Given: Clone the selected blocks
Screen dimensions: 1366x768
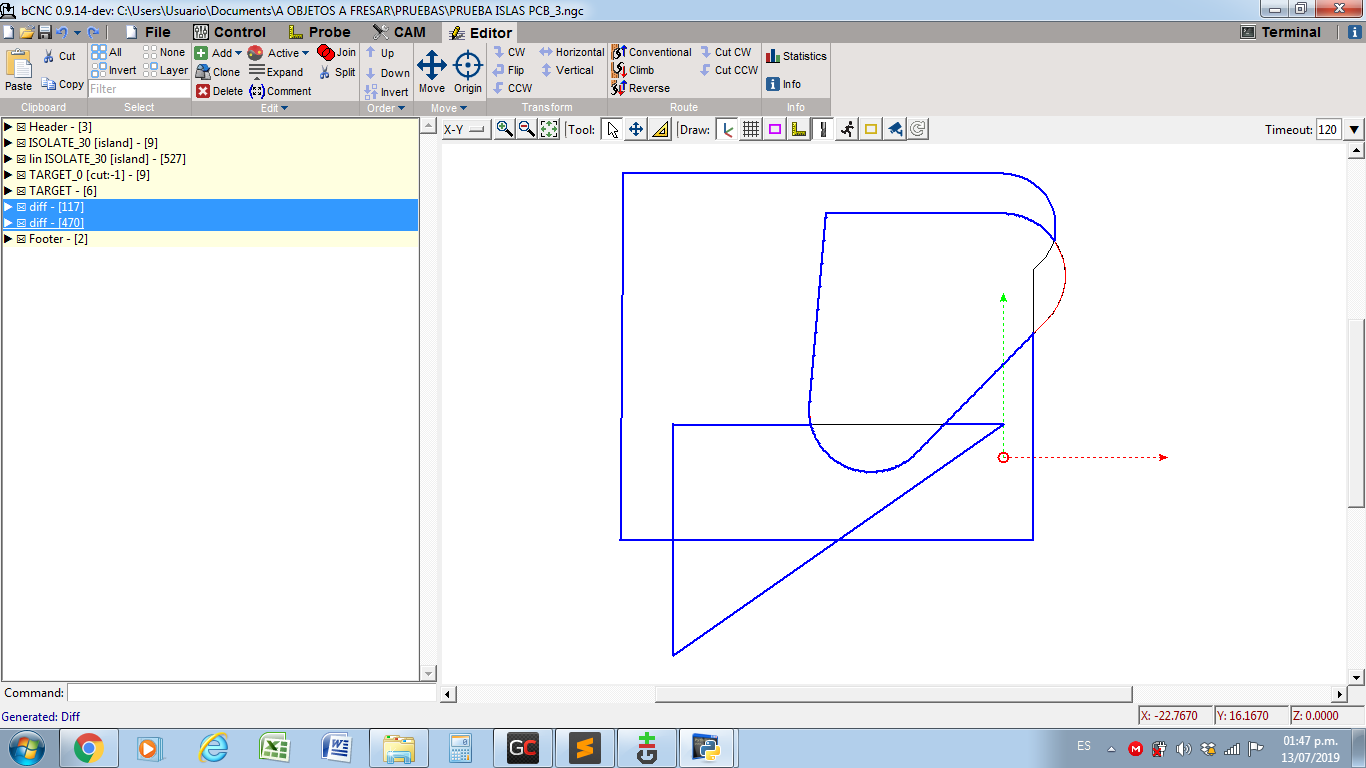Looking at the screenshot, I should (218, 72).
